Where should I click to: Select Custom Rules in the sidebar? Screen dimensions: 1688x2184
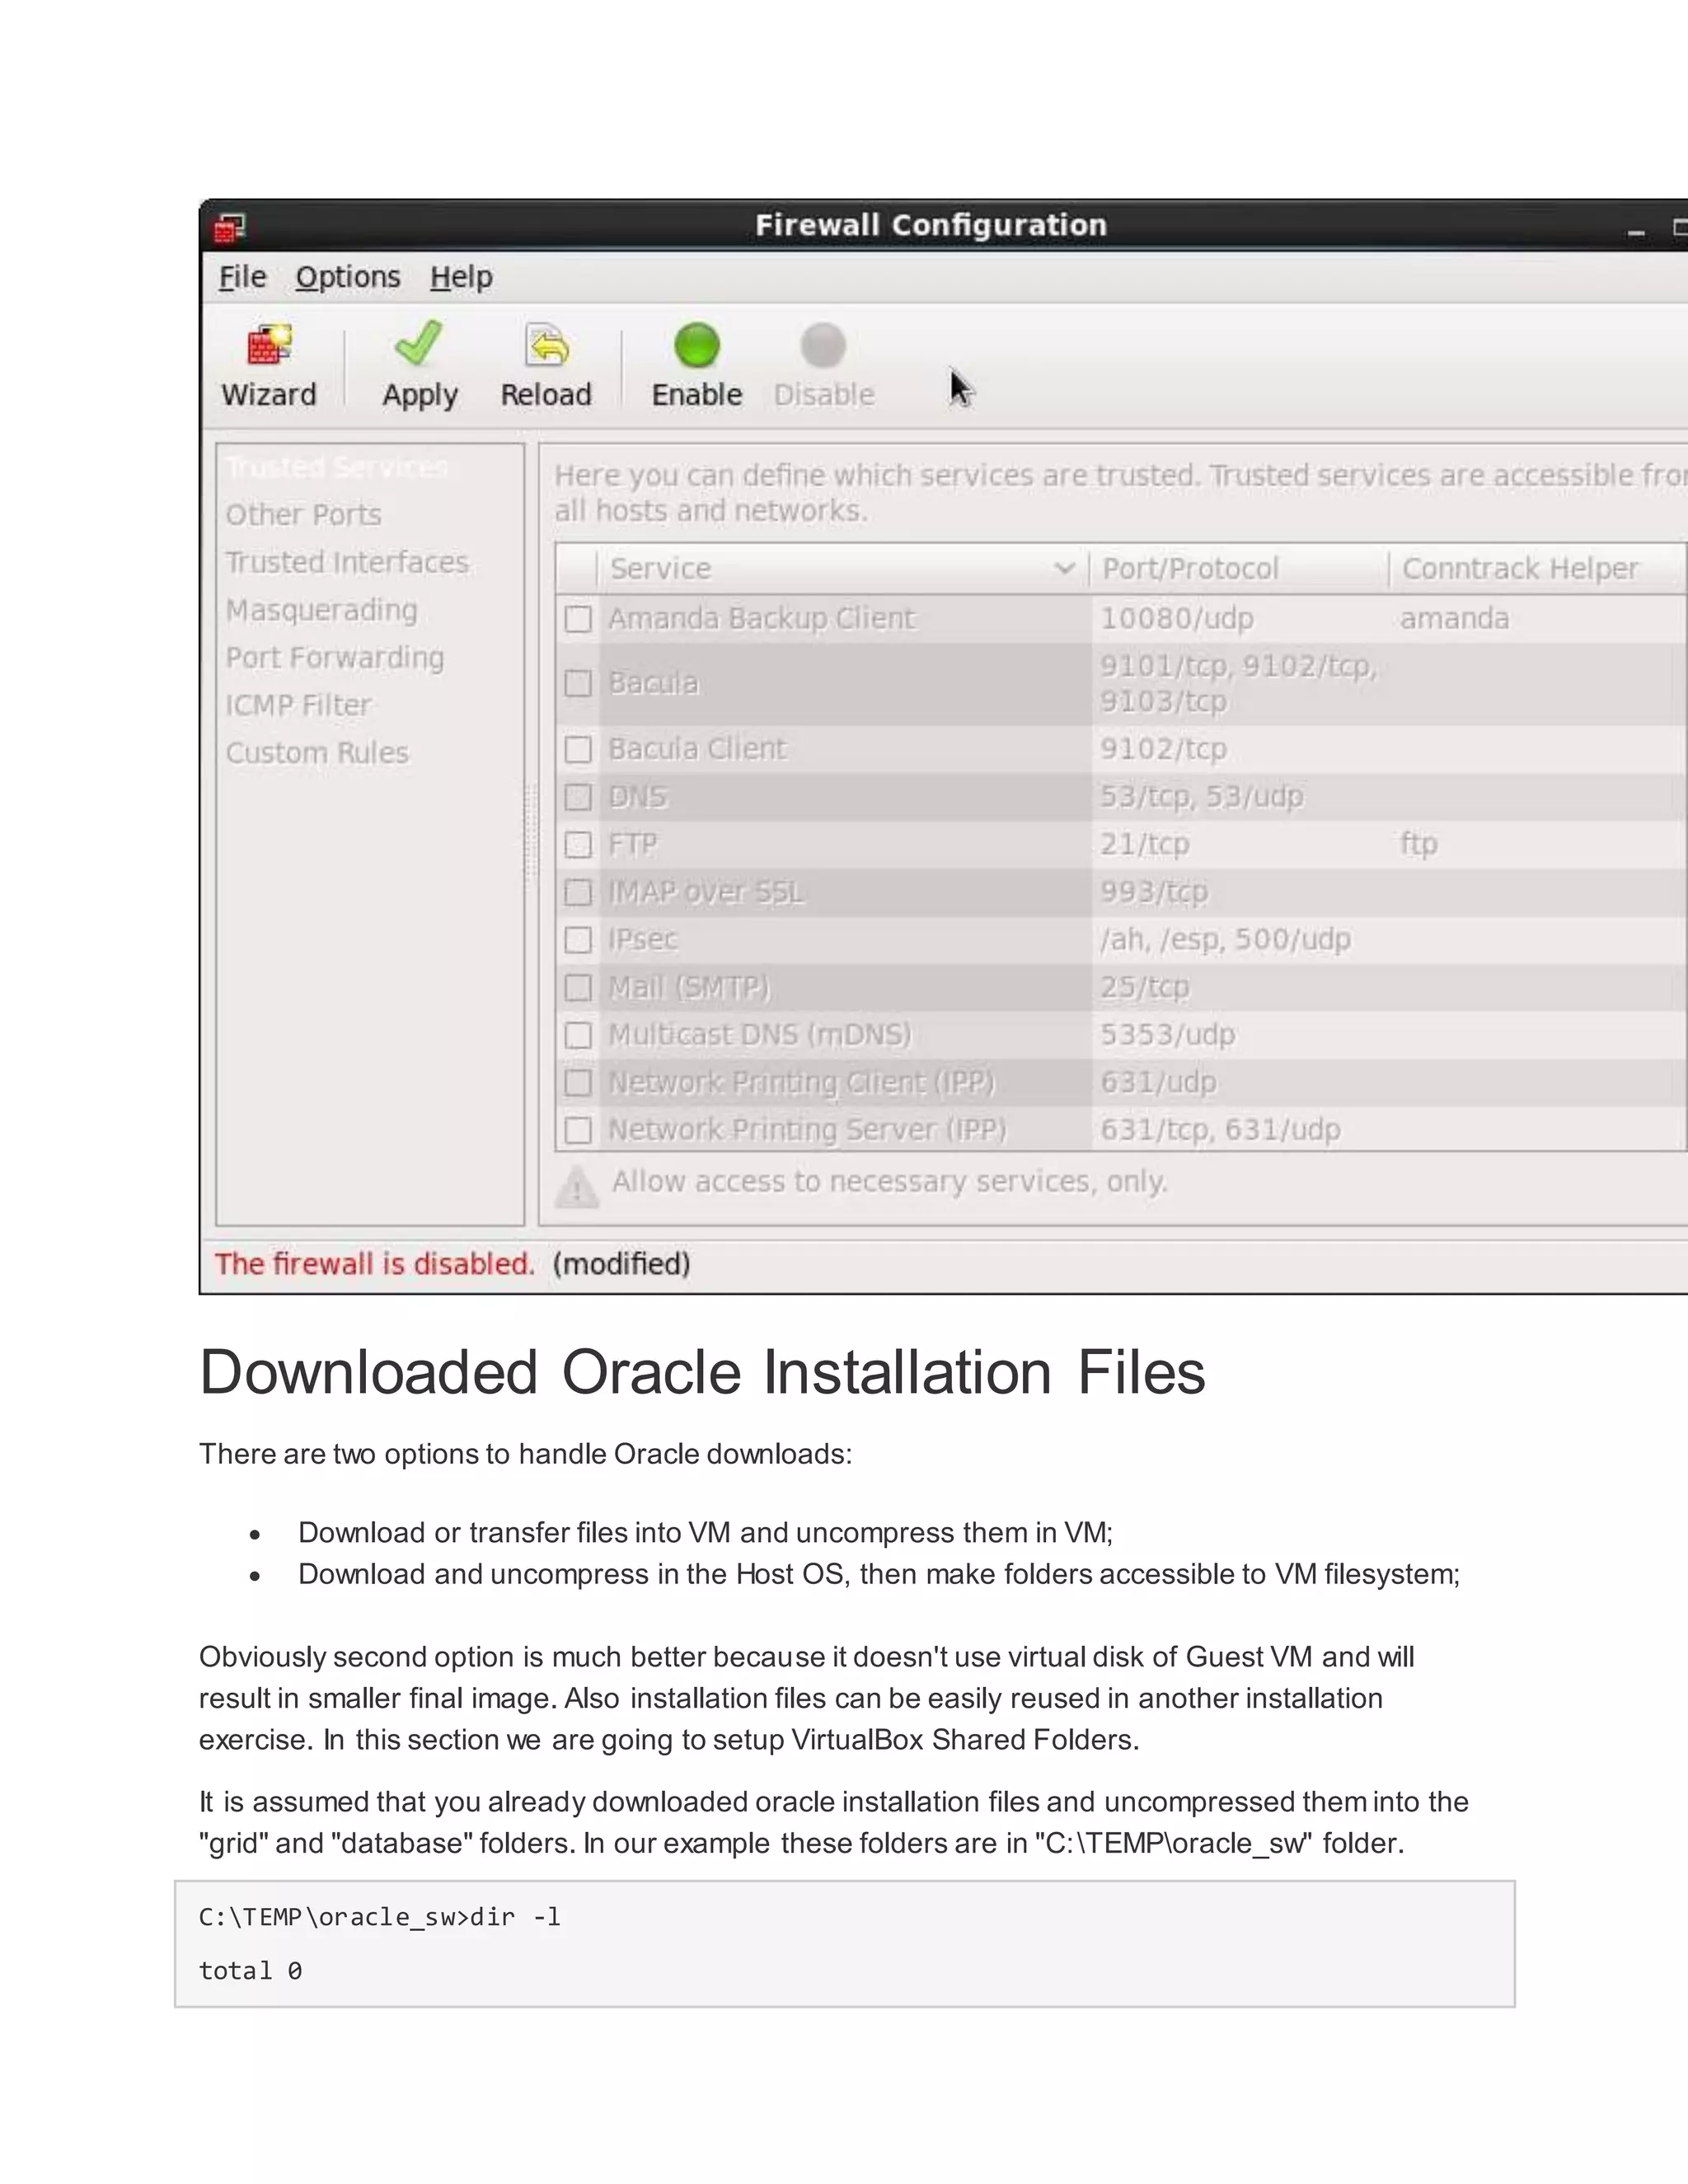pyautogui.click(x=317, y=752)
